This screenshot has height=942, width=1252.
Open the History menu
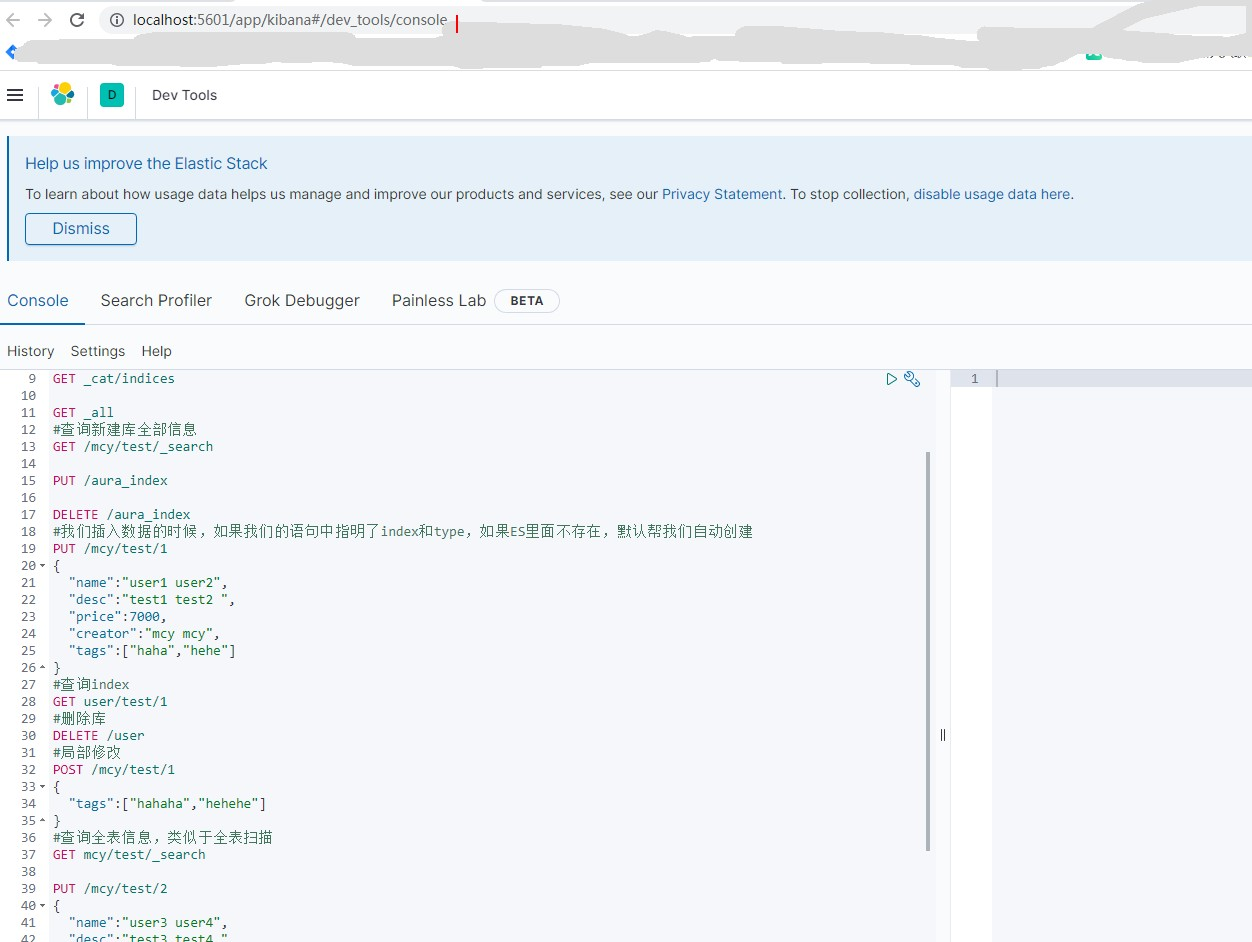pos(31,351)
